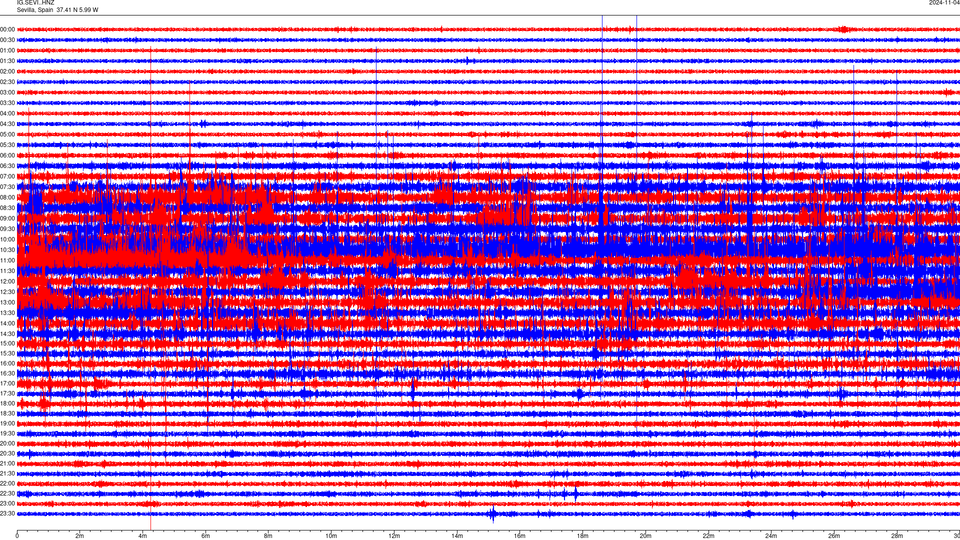960x540 pixels.
Task: Select the 01:30 time row label
Action: coord(7,61)
